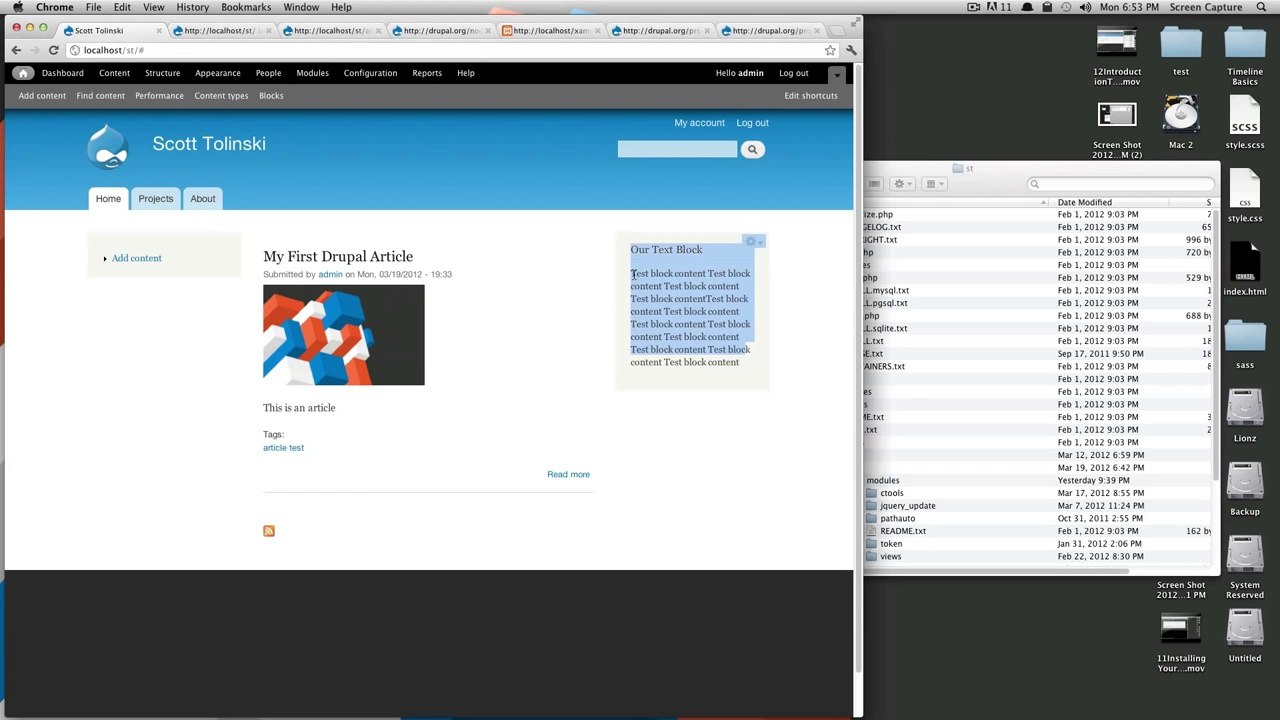Open the Blocks shortcut
1280x720 pixels.
pos(271,96)
